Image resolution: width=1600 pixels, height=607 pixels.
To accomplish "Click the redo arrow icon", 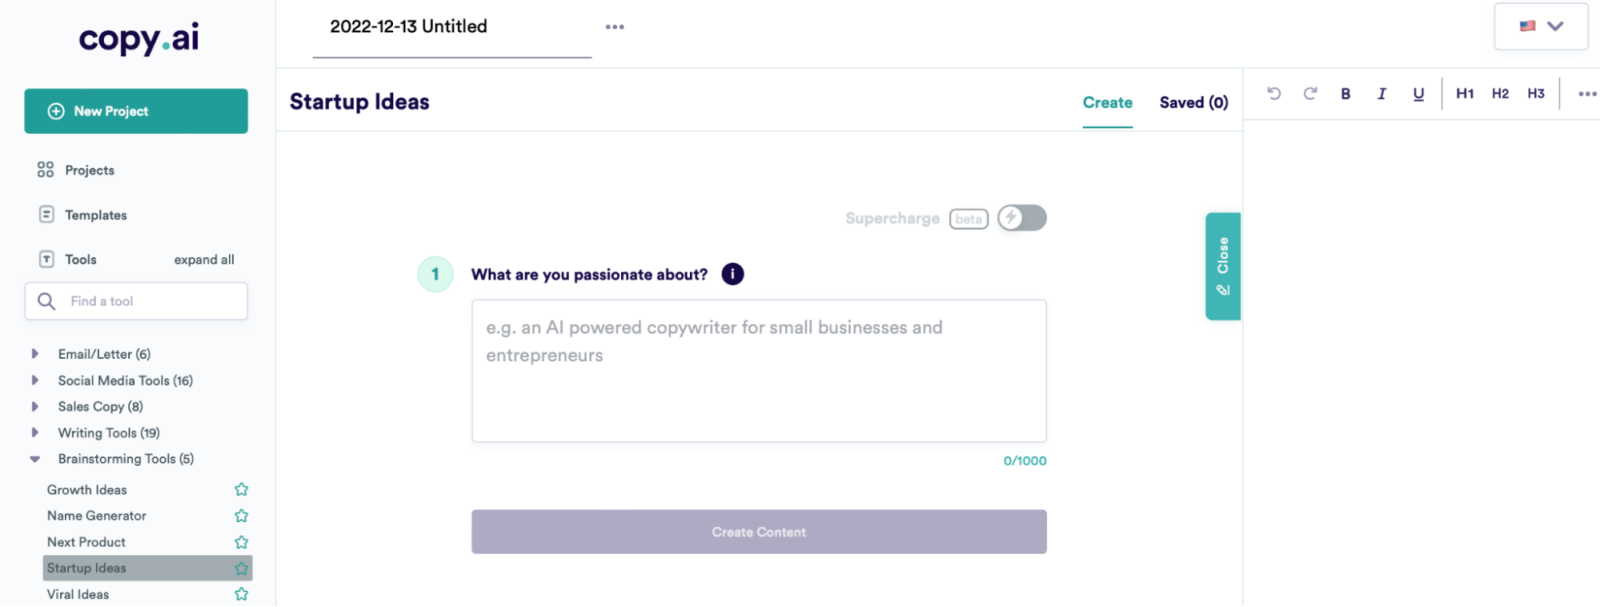I will coord(1310,93).
